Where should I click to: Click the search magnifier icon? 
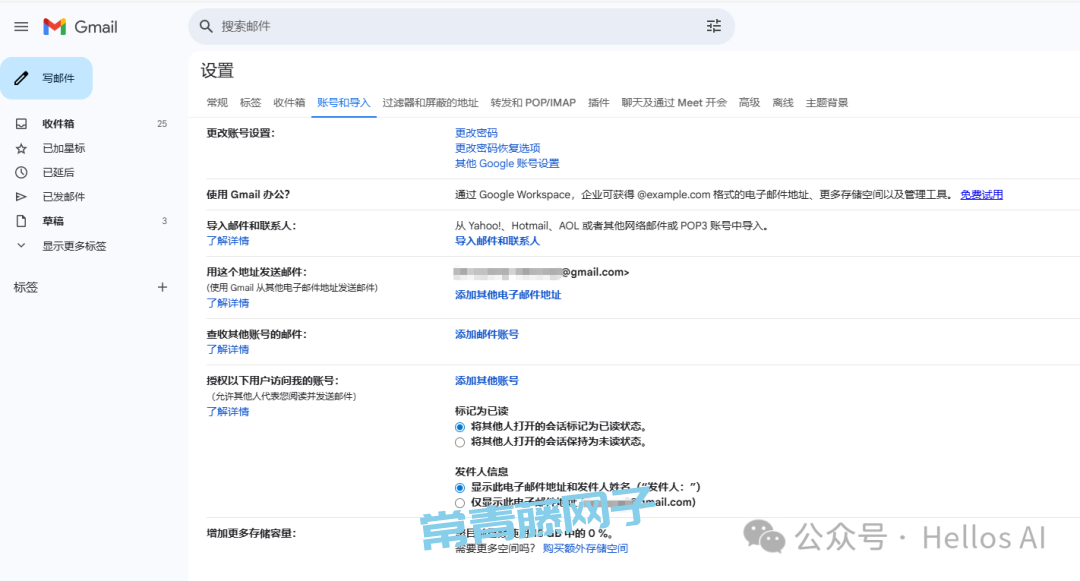coord(206,26)
